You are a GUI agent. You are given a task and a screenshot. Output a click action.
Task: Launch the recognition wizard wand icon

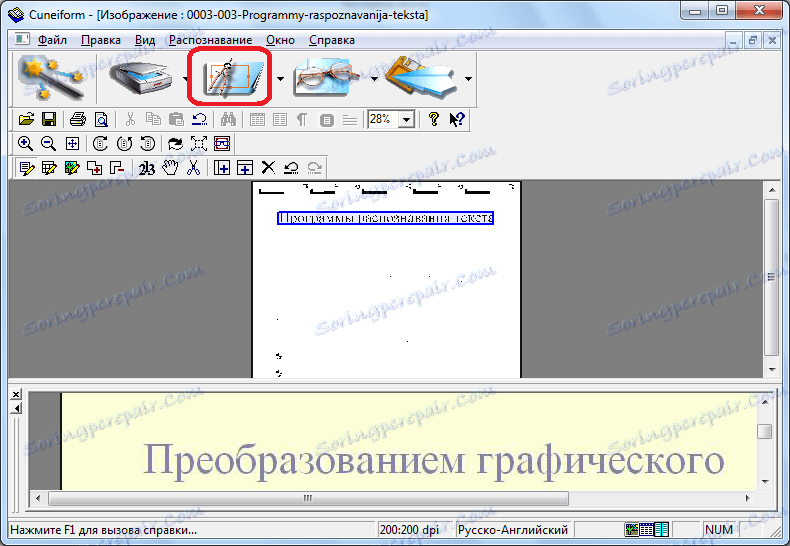point(51,78)
